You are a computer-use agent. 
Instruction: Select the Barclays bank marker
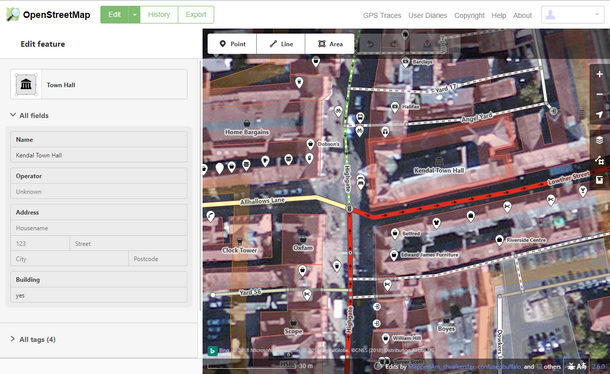[405, 62]
